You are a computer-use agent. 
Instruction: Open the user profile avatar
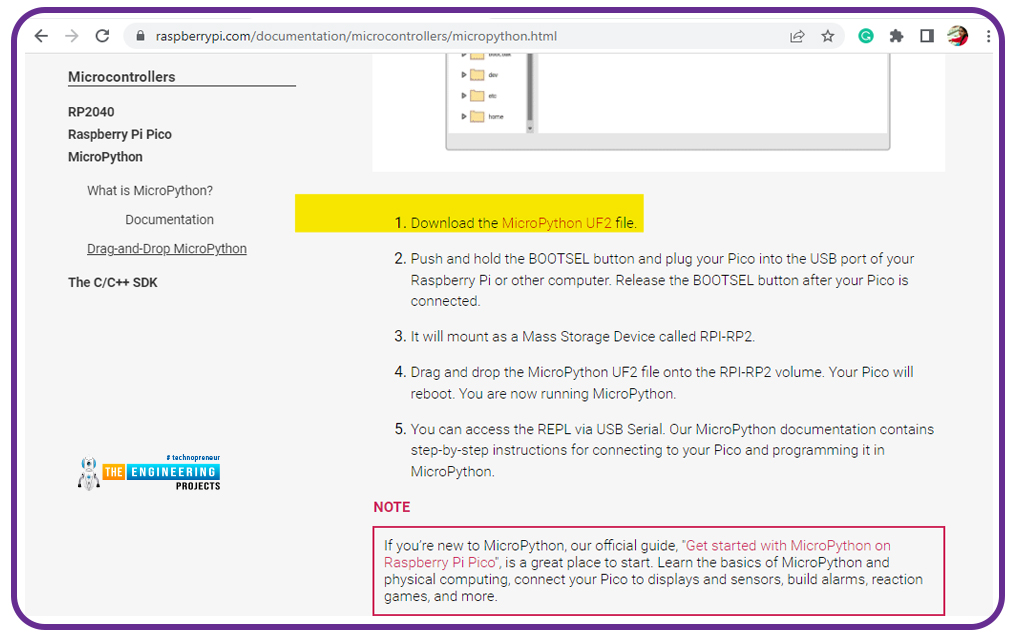coord(958,36)
